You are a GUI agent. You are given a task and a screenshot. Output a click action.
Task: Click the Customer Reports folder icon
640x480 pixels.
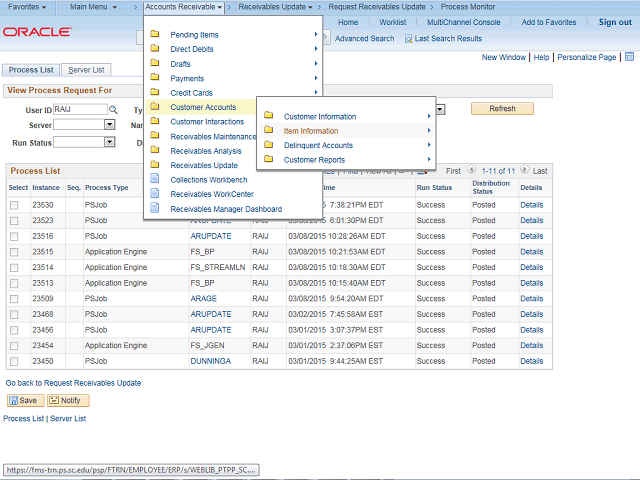(269, 160)
